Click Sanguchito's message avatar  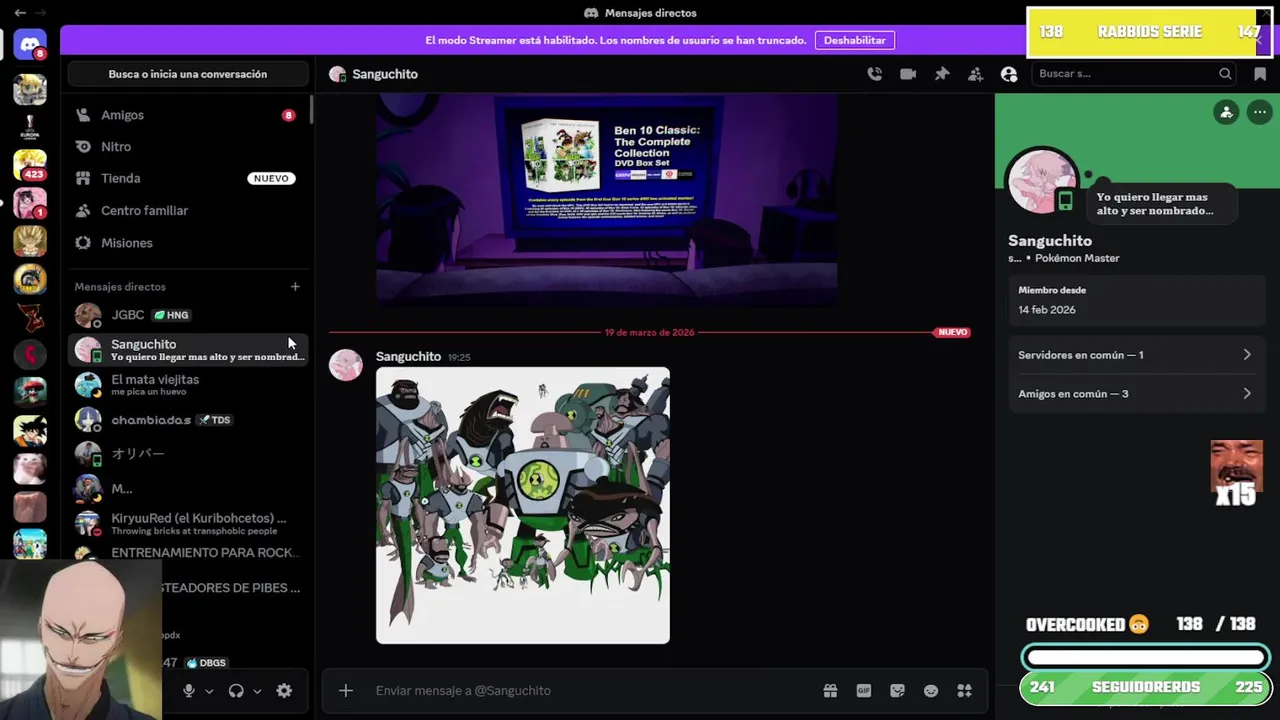tap(346, 365)
